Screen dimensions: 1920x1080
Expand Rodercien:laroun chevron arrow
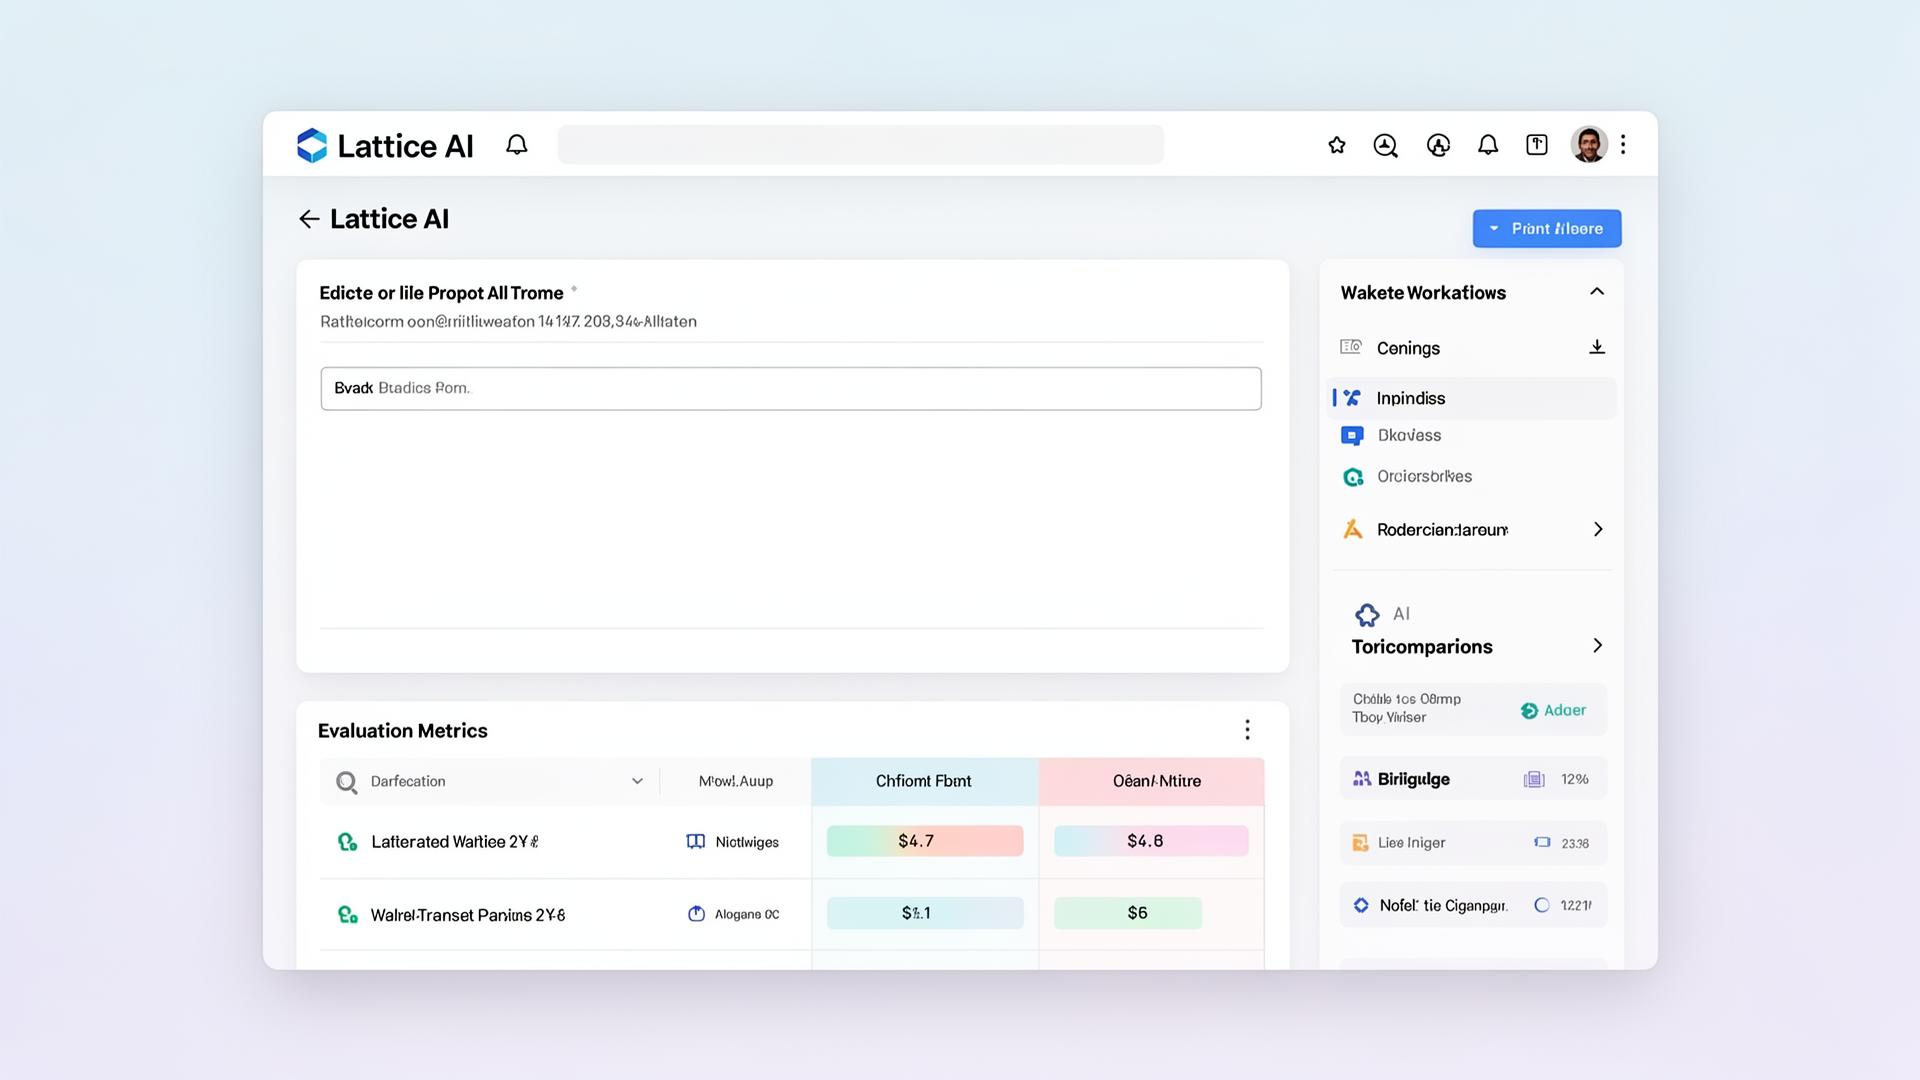1598,529
